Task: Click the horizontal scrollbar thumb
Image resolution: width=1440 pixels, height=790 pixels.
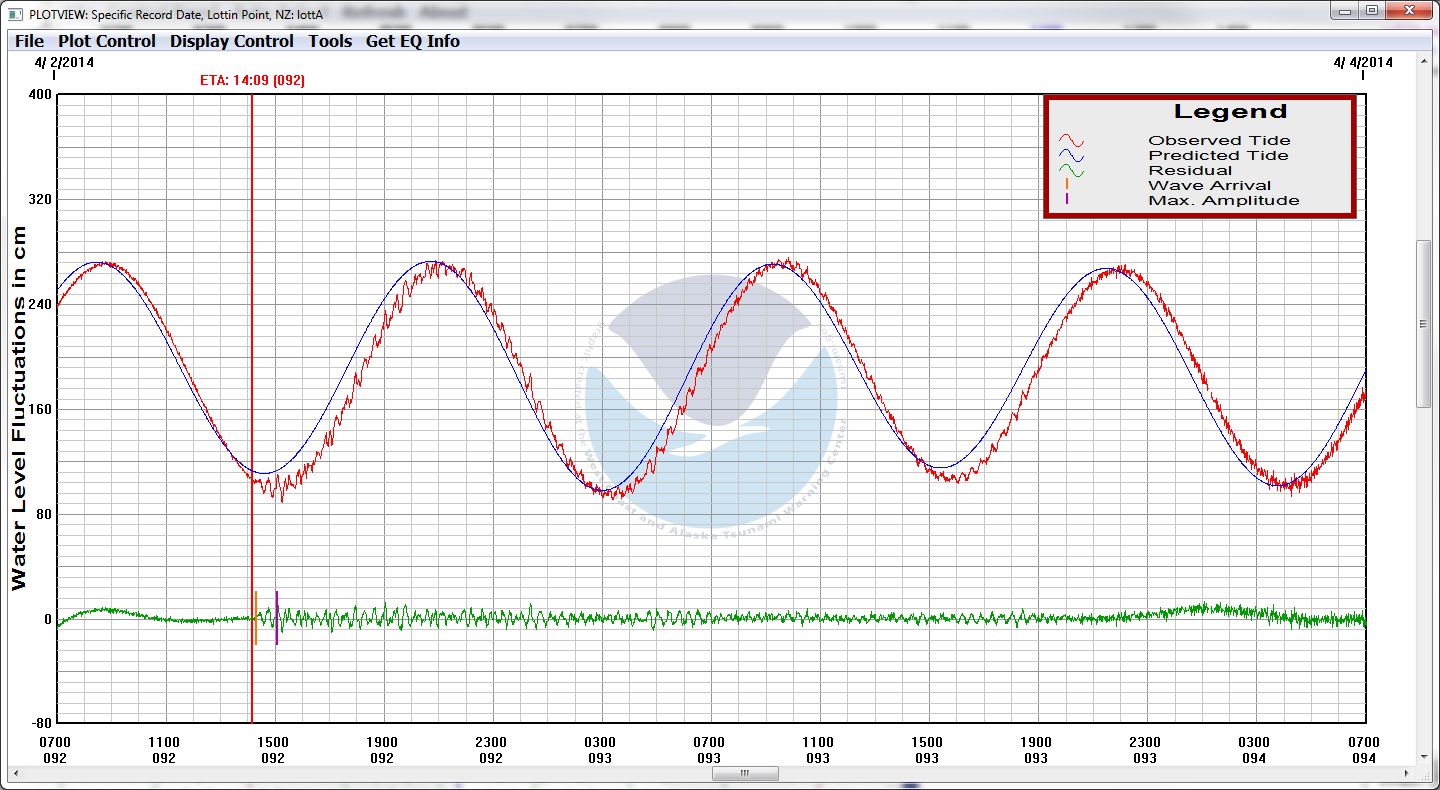Action: 745,774
